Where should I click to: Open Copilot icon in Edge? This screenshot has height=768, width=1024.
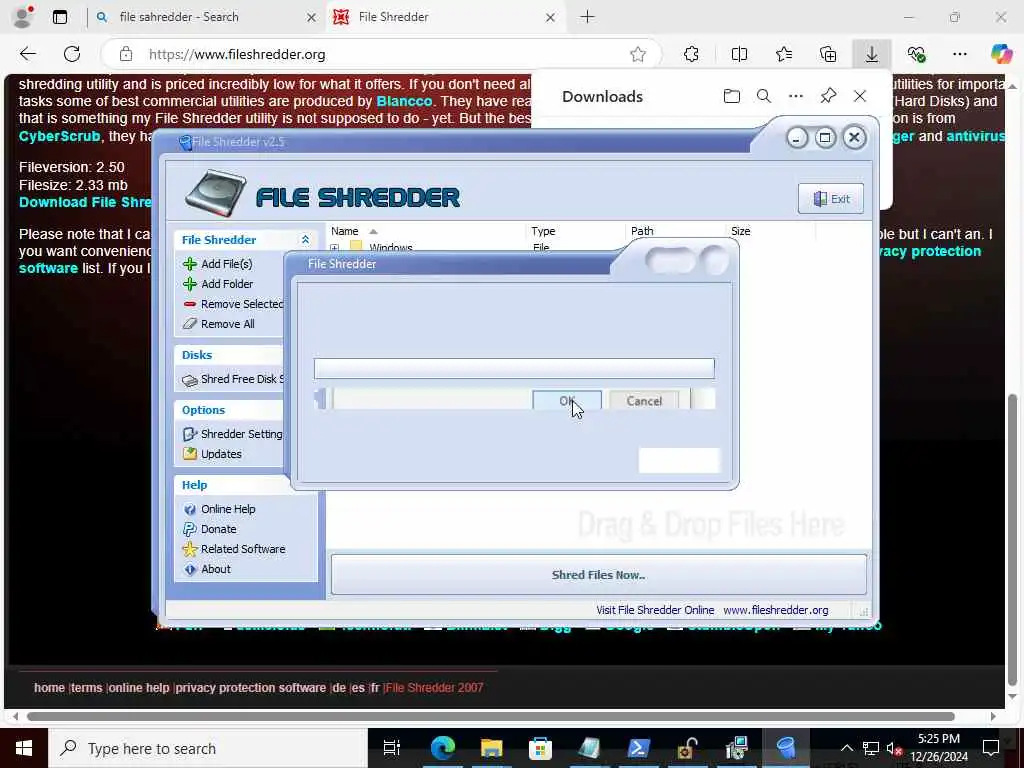click(1001, 54)
